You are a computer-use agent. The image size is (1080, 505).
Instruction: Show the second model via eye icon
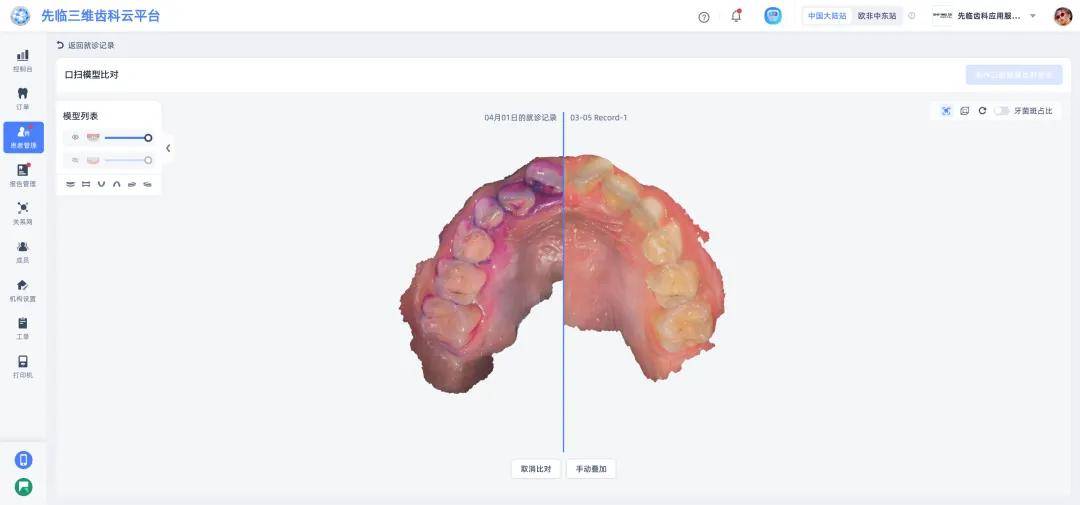pyautogui.click(x=75, y=160)
